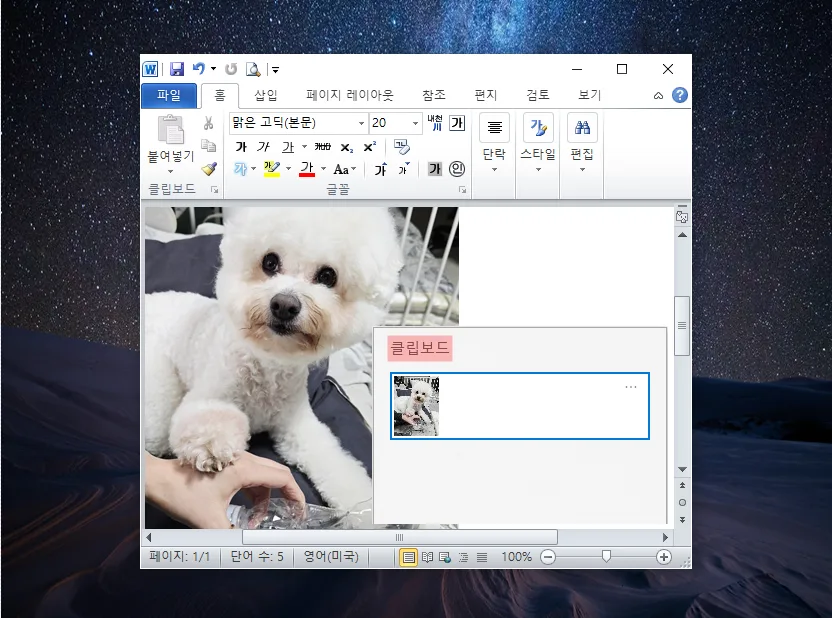Click the Undo arrow icon
The image size is (832, 618).
pyautogui.click(x=199, y=68)
